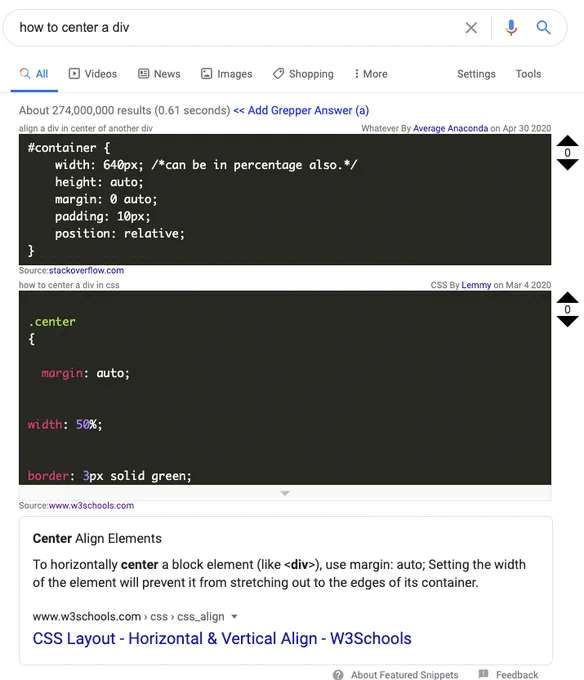Open CSS Layout Horizontal & Vertical Align result
Viewport: 584px width, 680px height.
pyautogui.click(x=222, y=638)
